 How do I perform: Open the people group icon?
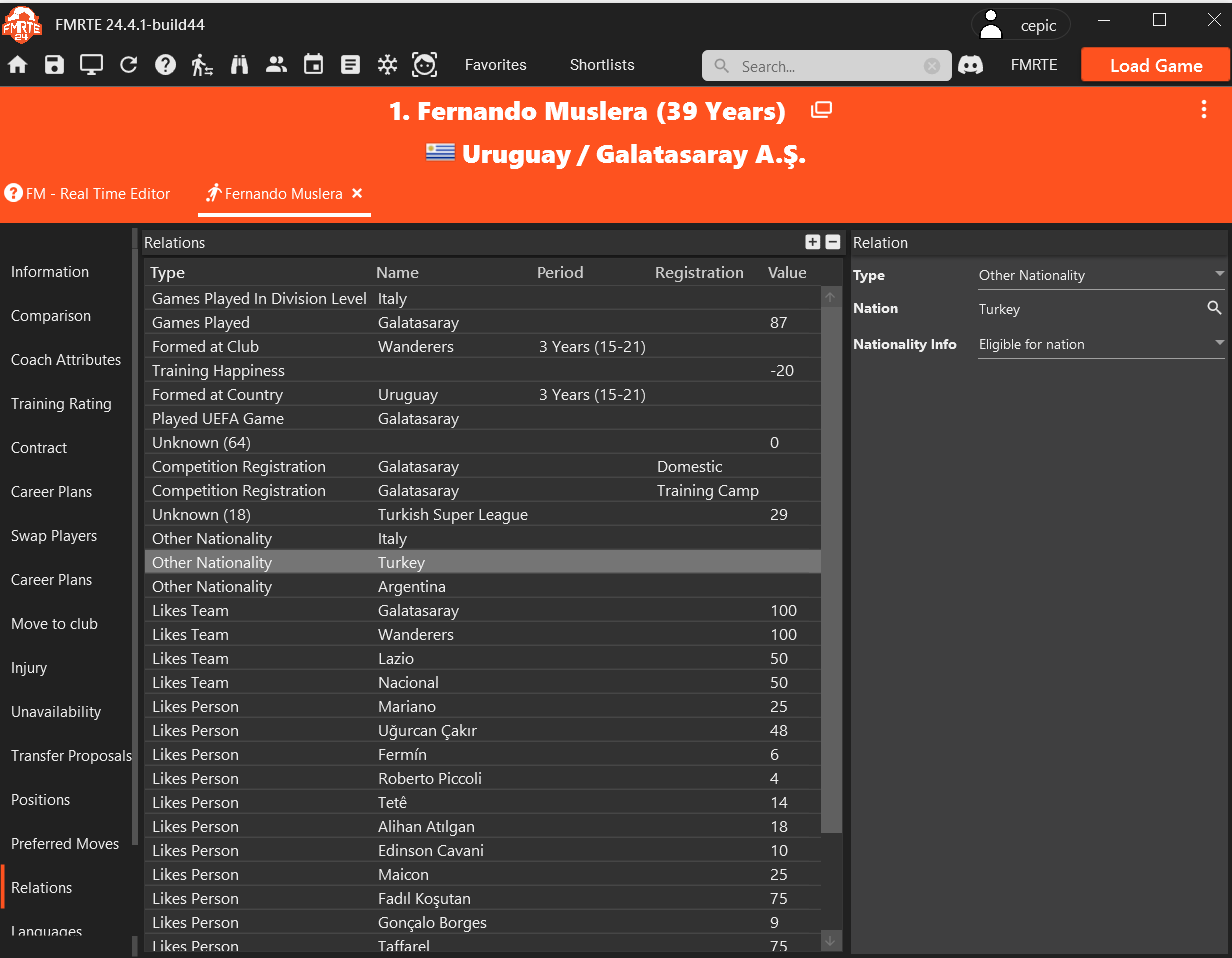pos(277,65)
